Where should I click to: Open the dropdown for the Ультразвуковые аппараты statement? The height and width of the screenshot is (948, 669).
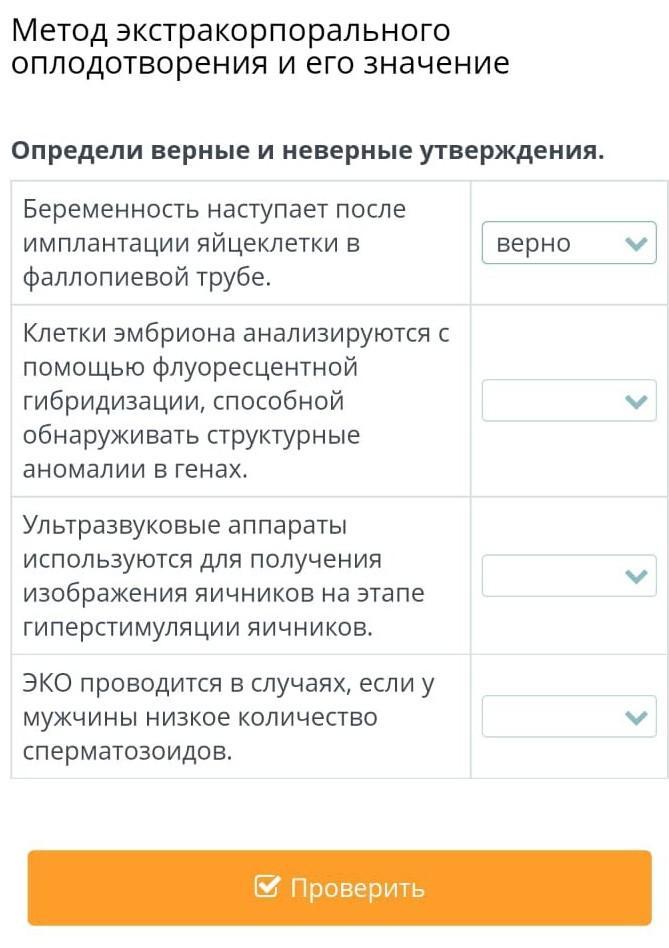point(567,576)
